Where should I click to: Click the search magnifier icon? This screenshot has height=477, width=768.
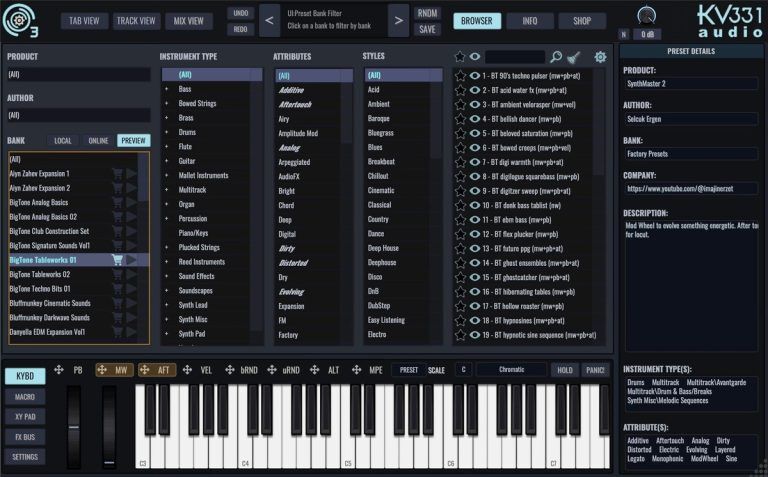coord(556,57)
